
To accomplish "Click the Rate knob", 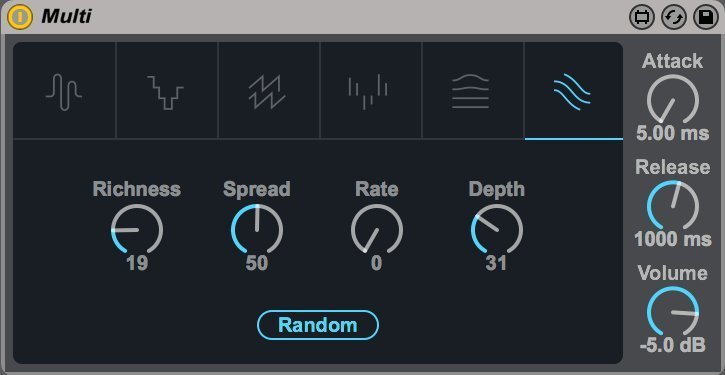I will coord(377,230).
